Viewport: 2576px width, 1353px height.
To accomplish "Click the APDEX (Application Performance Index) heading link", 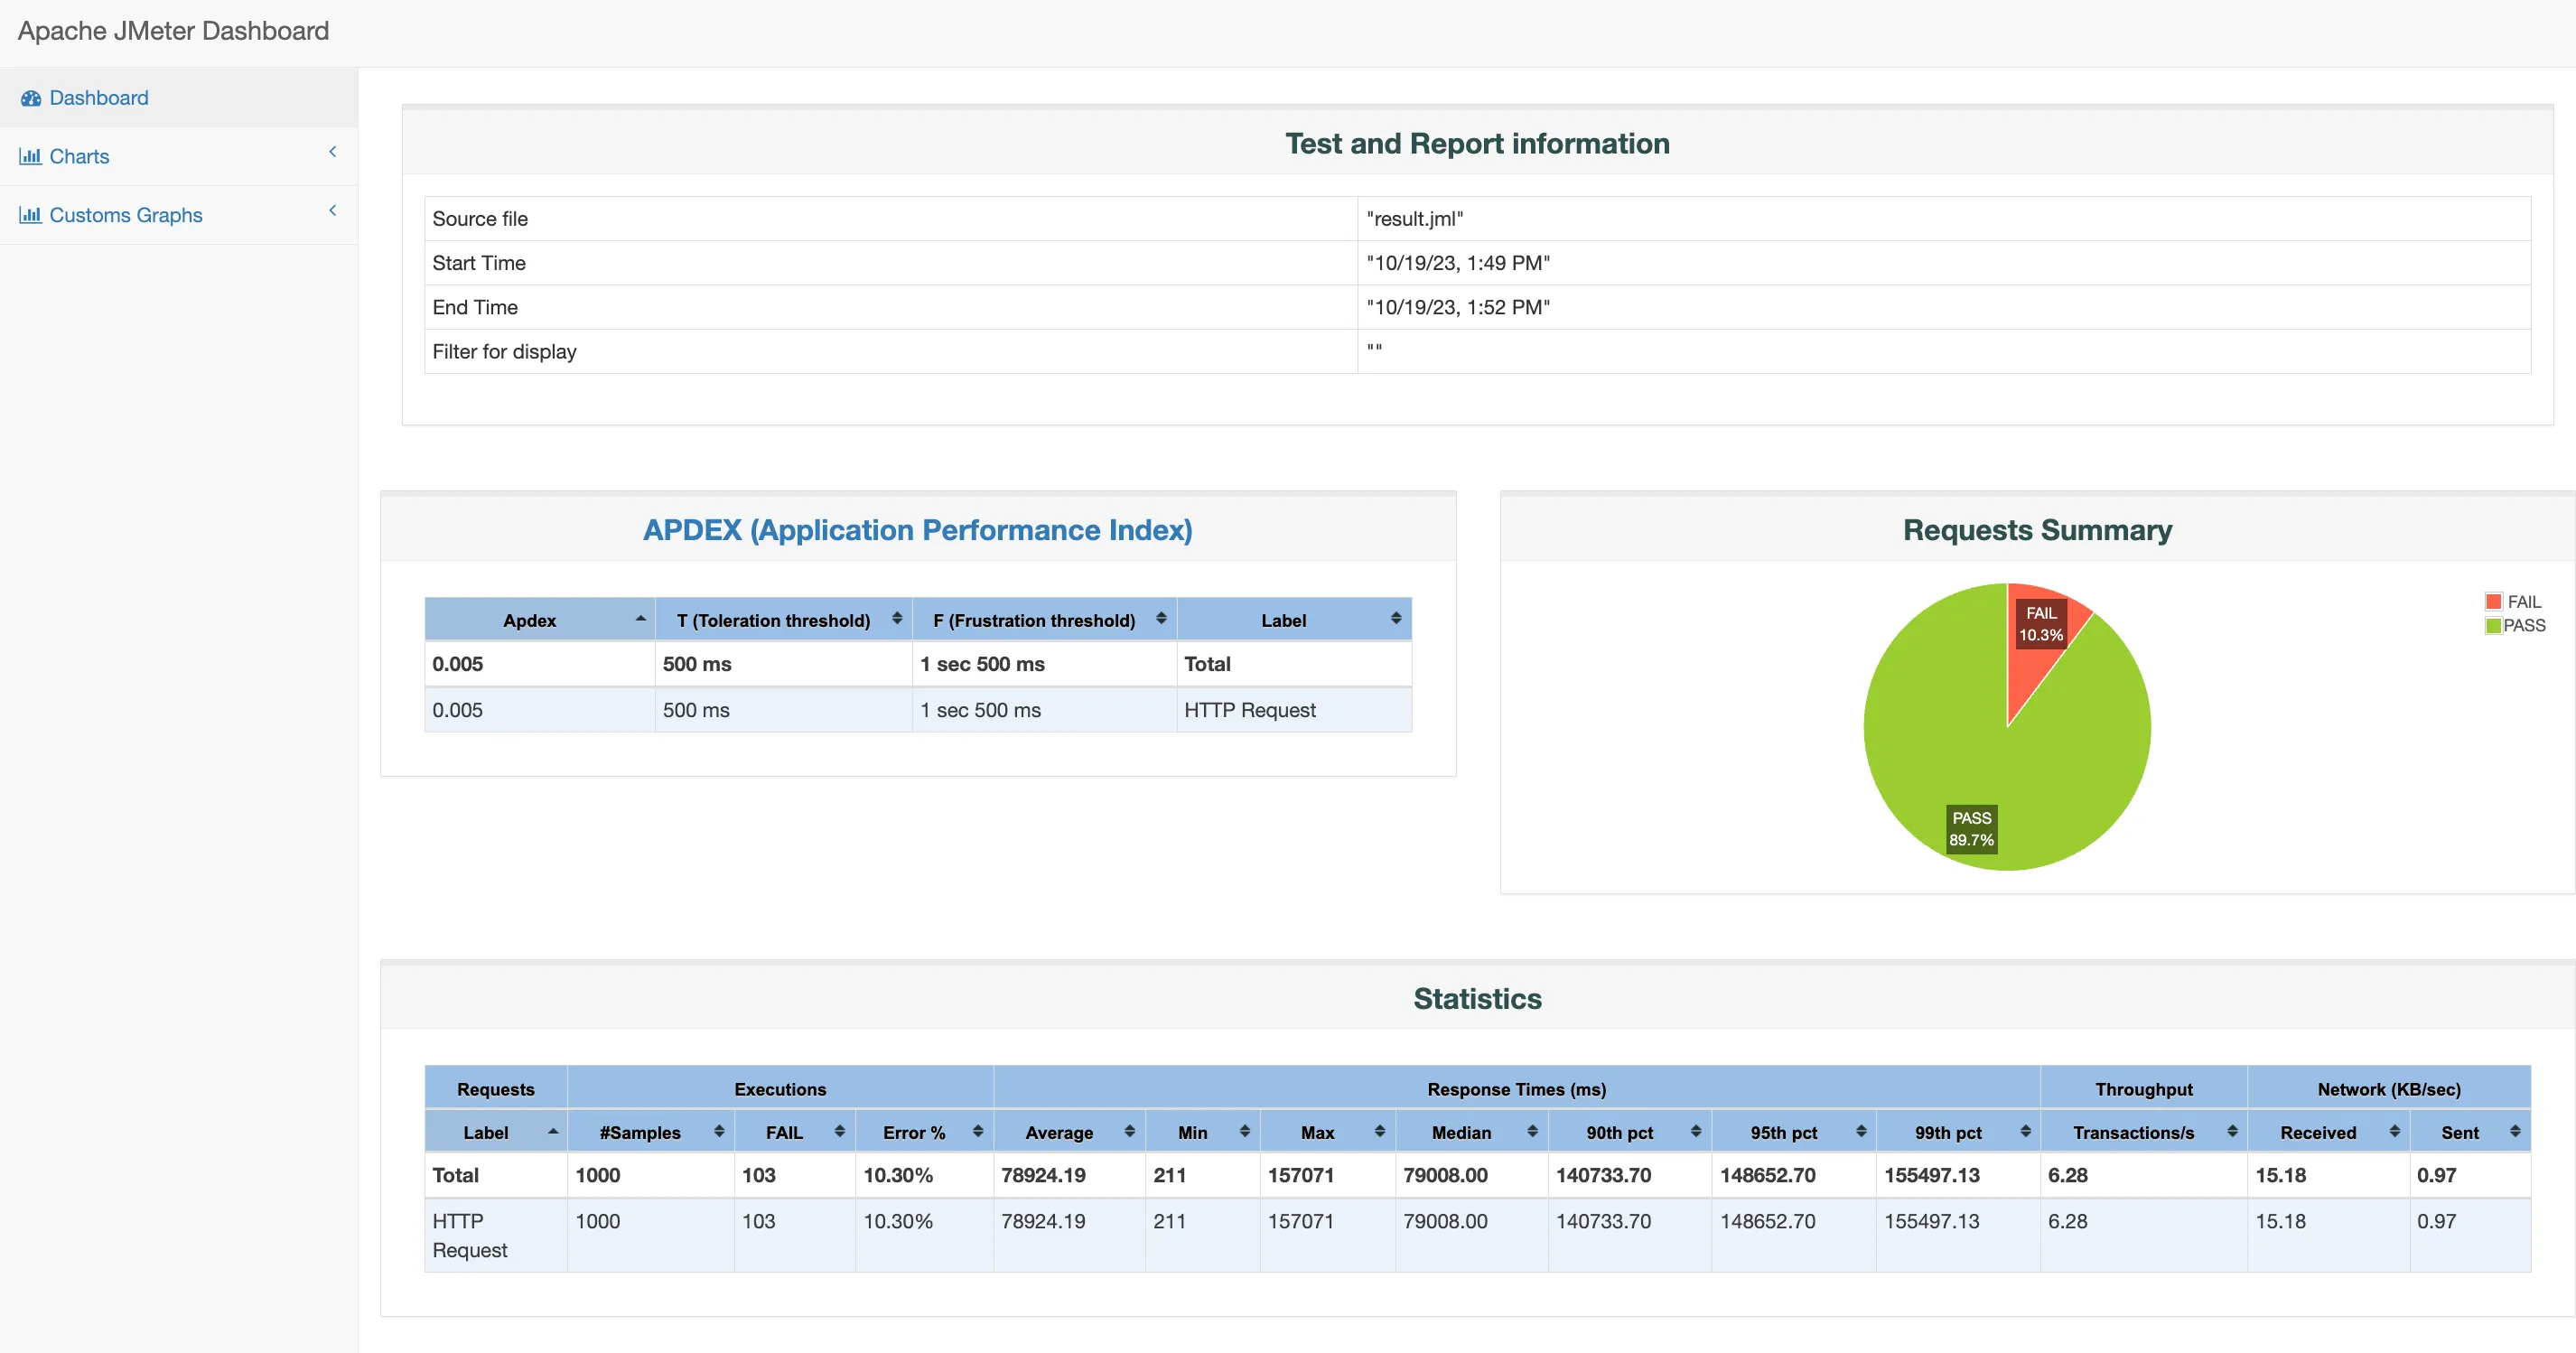I will pyautogui.click(x=917, y=530).
